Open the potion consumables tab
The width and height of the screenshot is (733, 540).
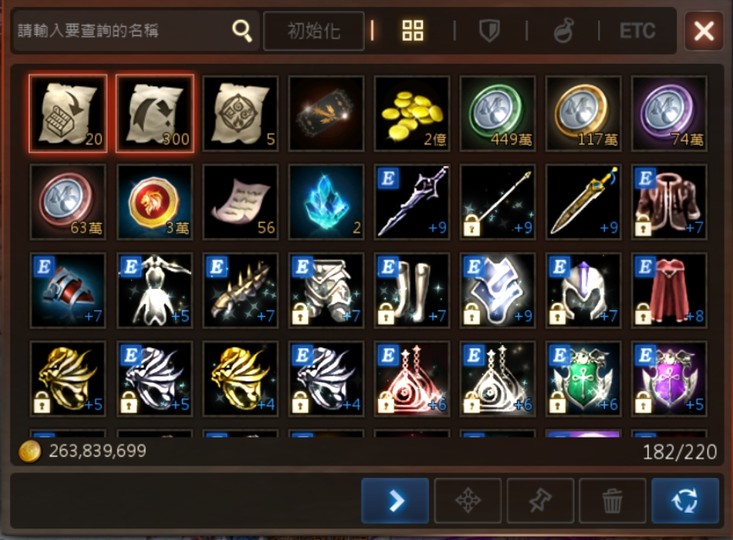563,31
